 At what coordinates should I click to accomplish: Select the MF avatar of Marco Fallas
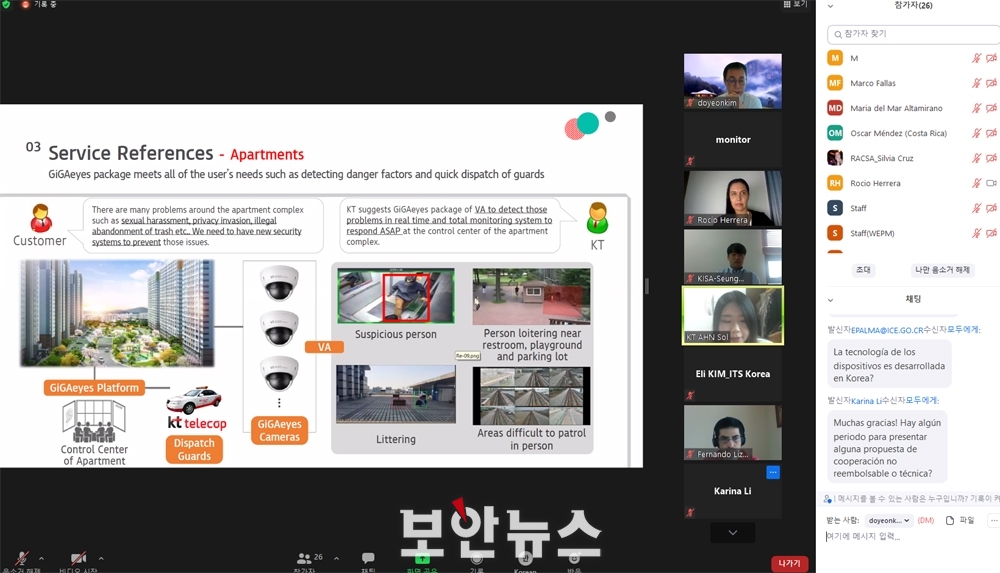(x=835, y=83)
